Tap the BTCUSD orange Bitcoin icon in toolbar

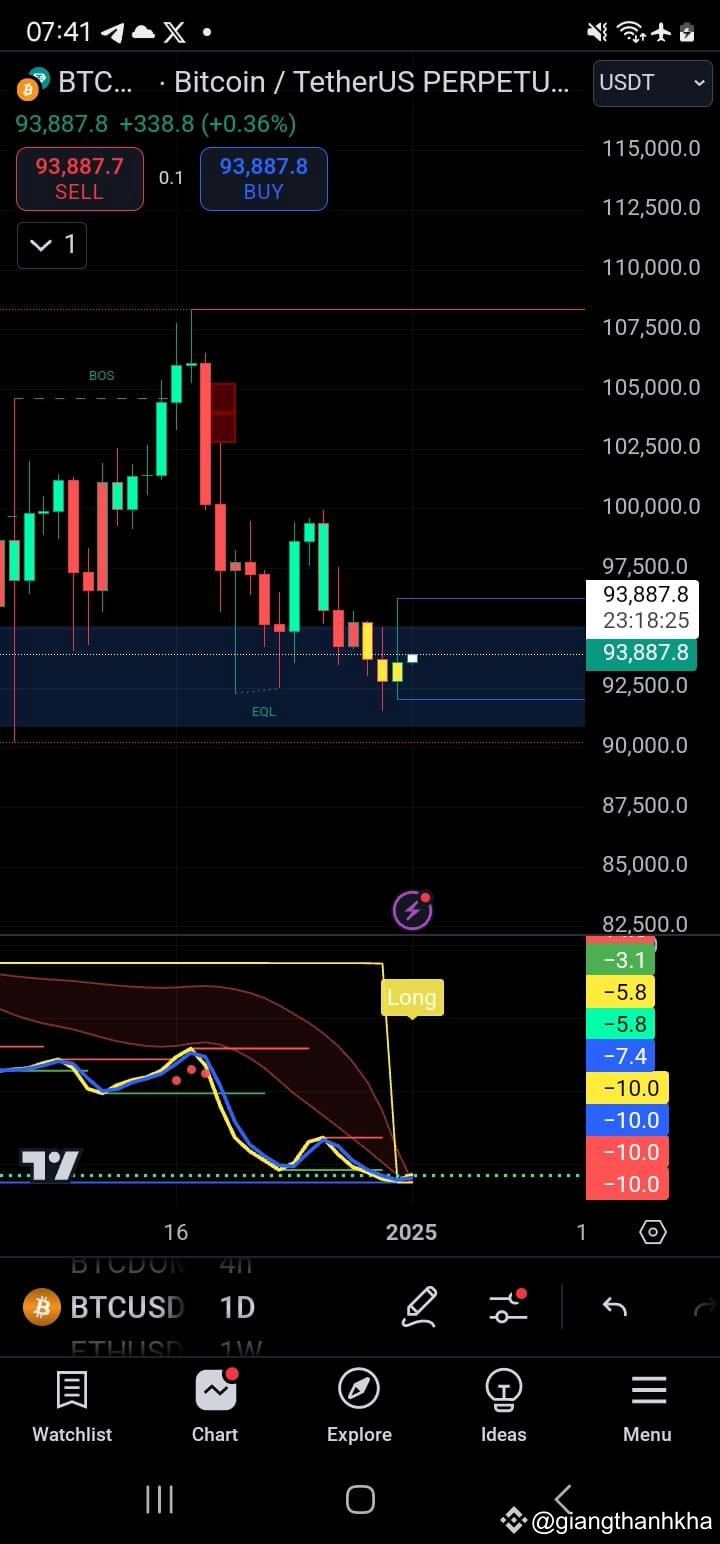pyautogui.click(x=42, y=1307)
